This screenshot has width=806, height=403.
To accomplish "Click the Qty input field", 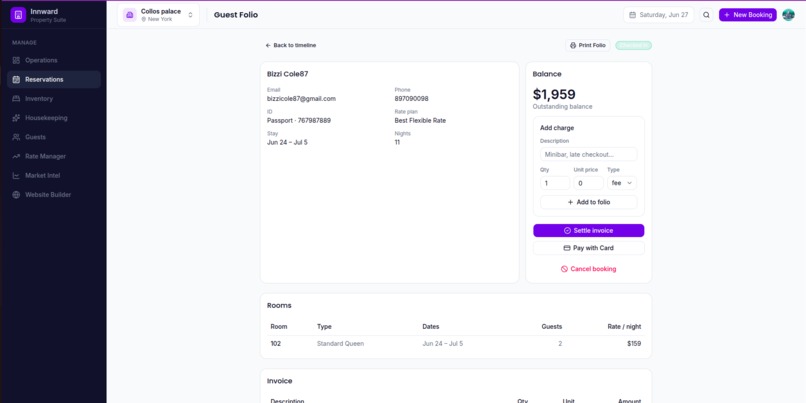I will pyautogui.click(x=555, y=183).
